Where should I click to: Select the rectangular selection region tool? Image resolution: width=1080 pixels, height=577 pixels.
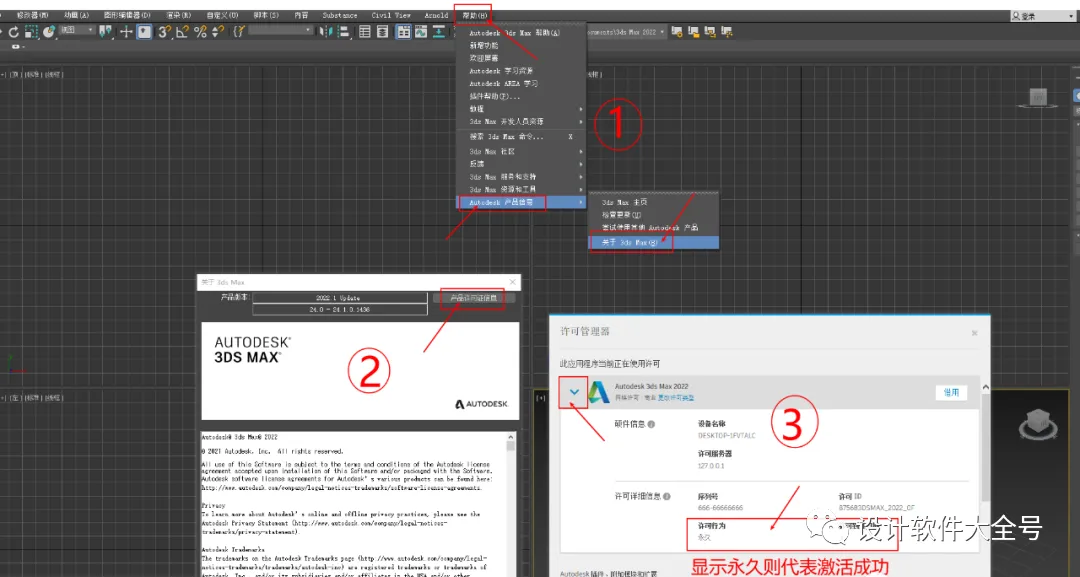click(x=31, y=32)
